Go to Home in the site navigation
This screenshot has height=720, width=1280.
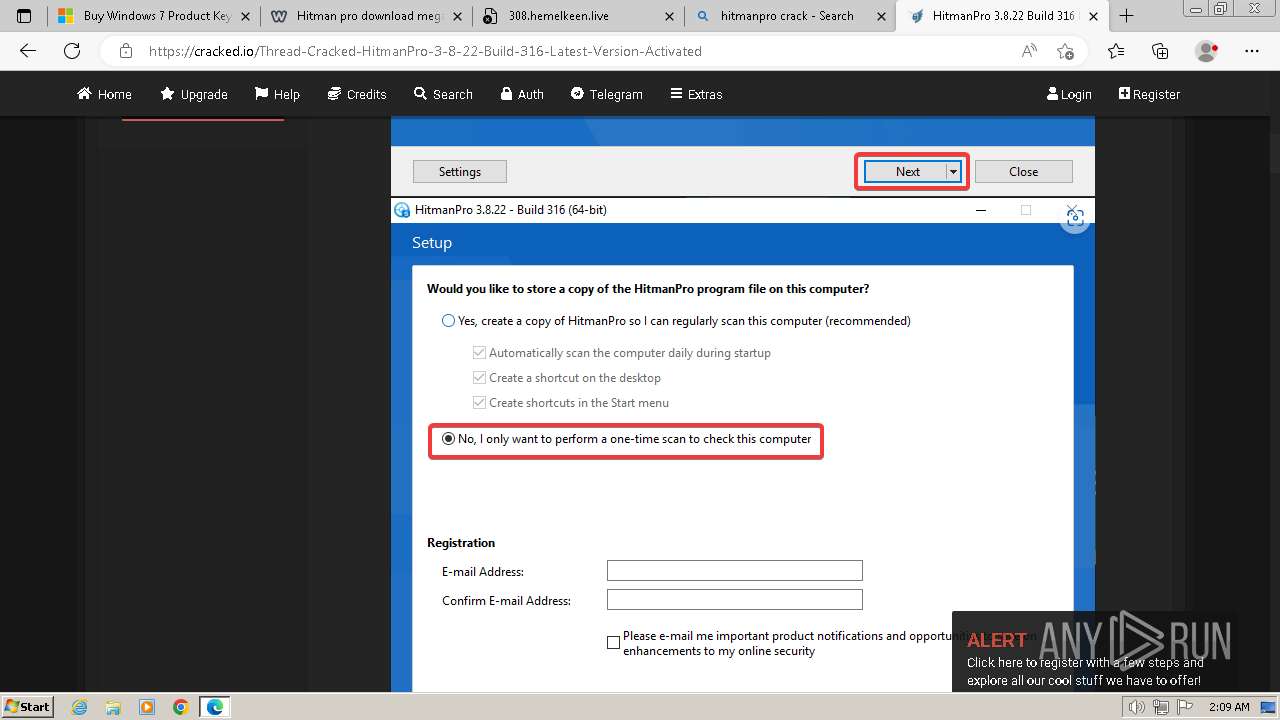[x=105, y=94]
